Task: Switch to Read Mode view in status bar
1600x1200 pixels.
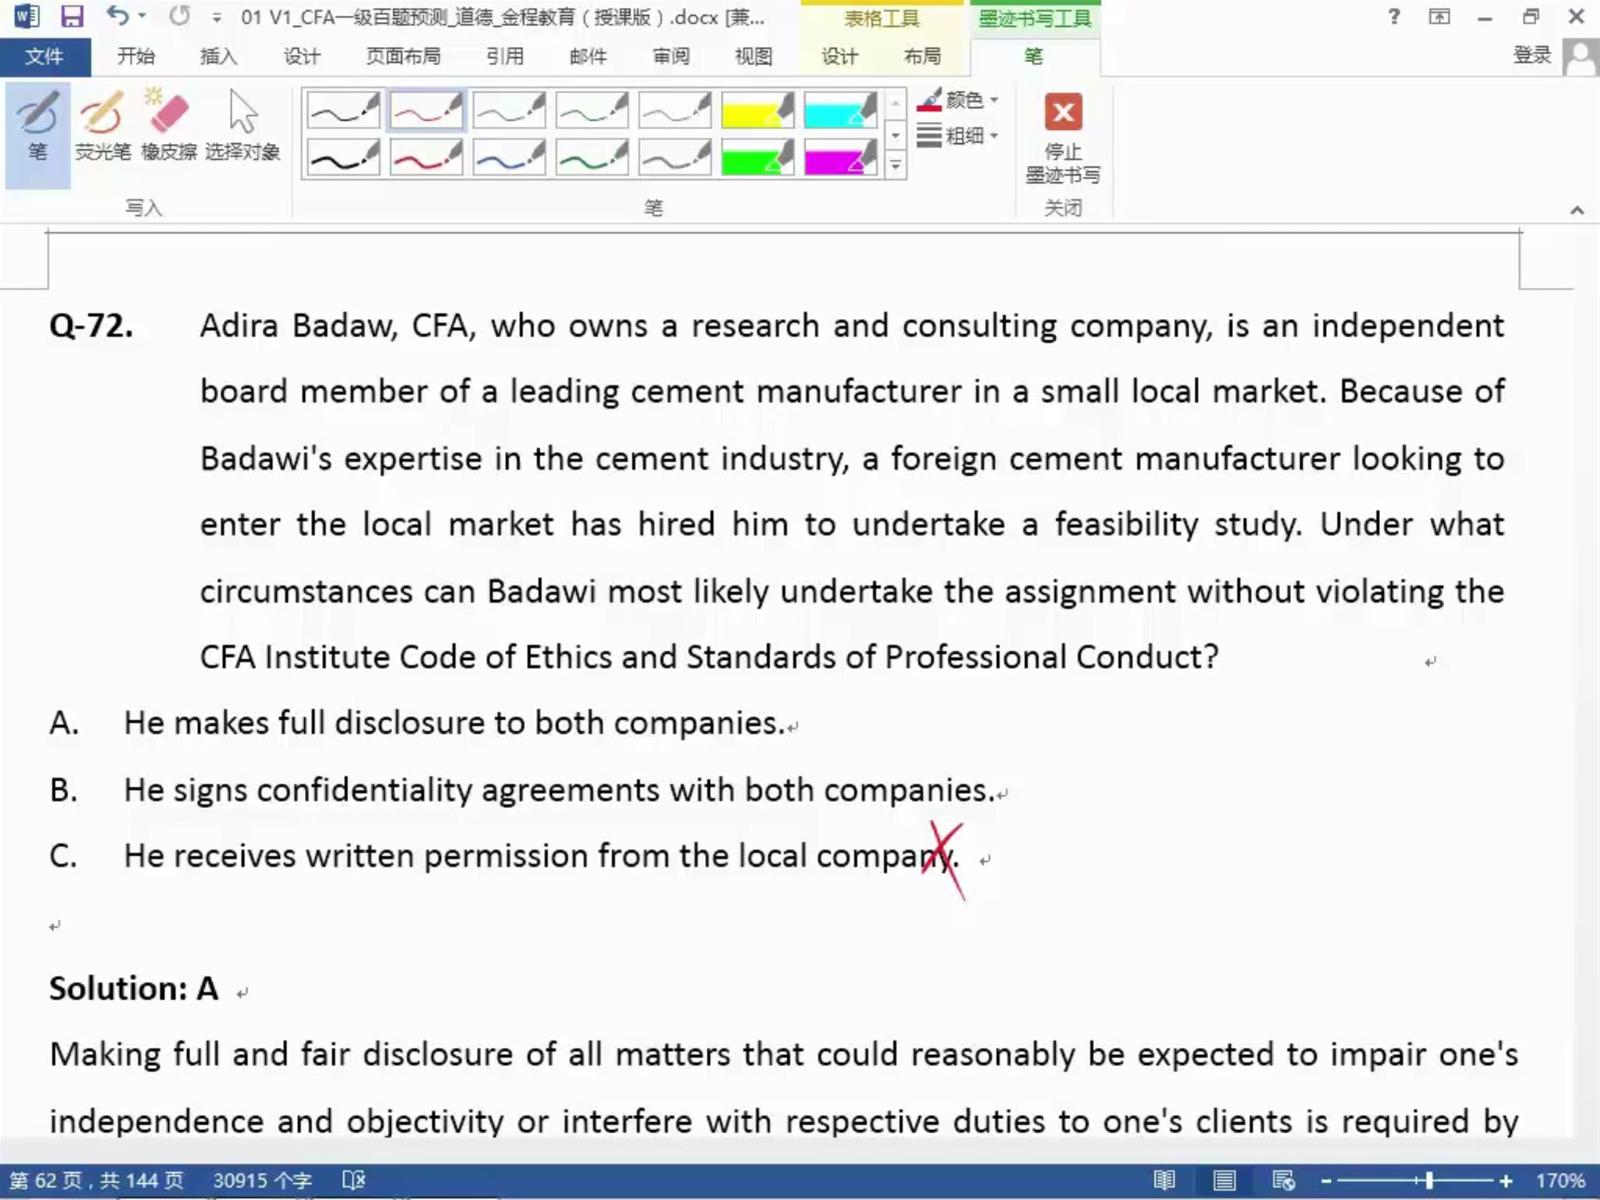Action: point(1164,1181)
